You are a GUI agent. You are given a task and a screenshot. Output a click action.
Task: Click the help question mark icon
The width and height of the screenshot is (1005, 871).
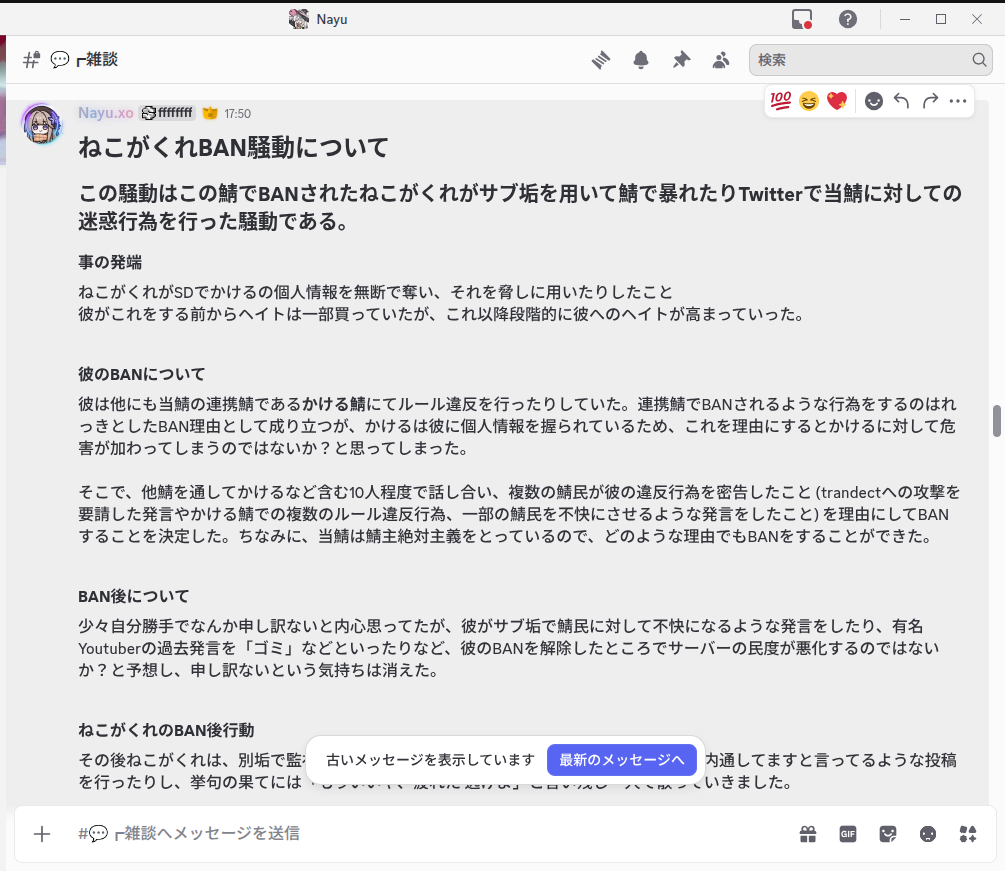848,19
